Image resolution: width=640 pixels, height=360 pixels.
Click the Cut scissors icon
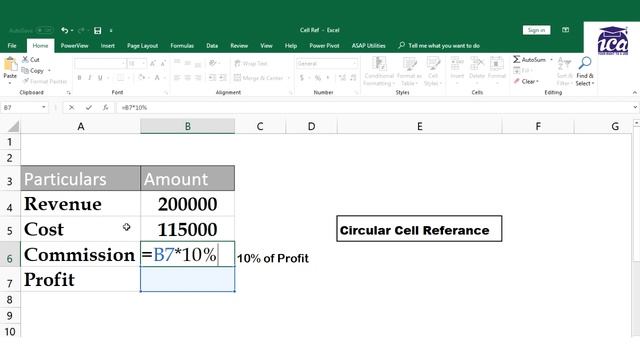pos(26,60)
